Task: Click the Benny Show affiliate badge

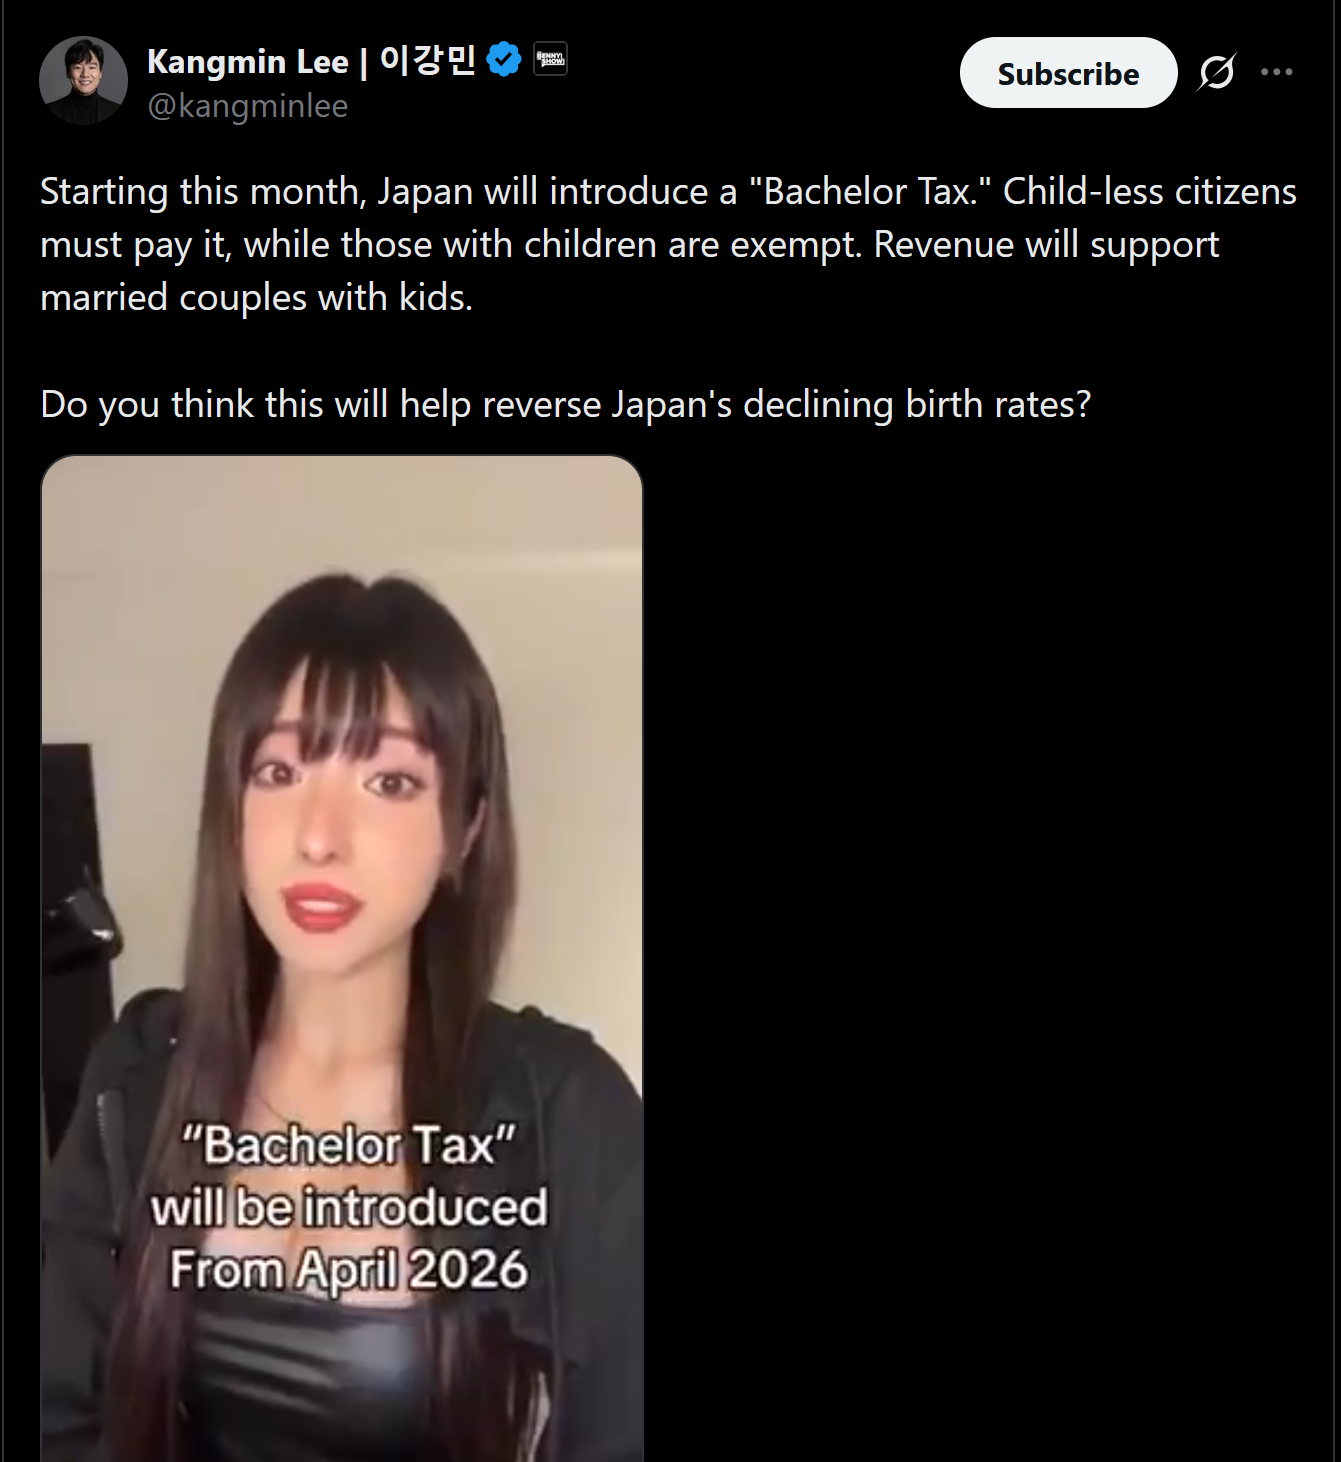Action: tap(550, 59)
